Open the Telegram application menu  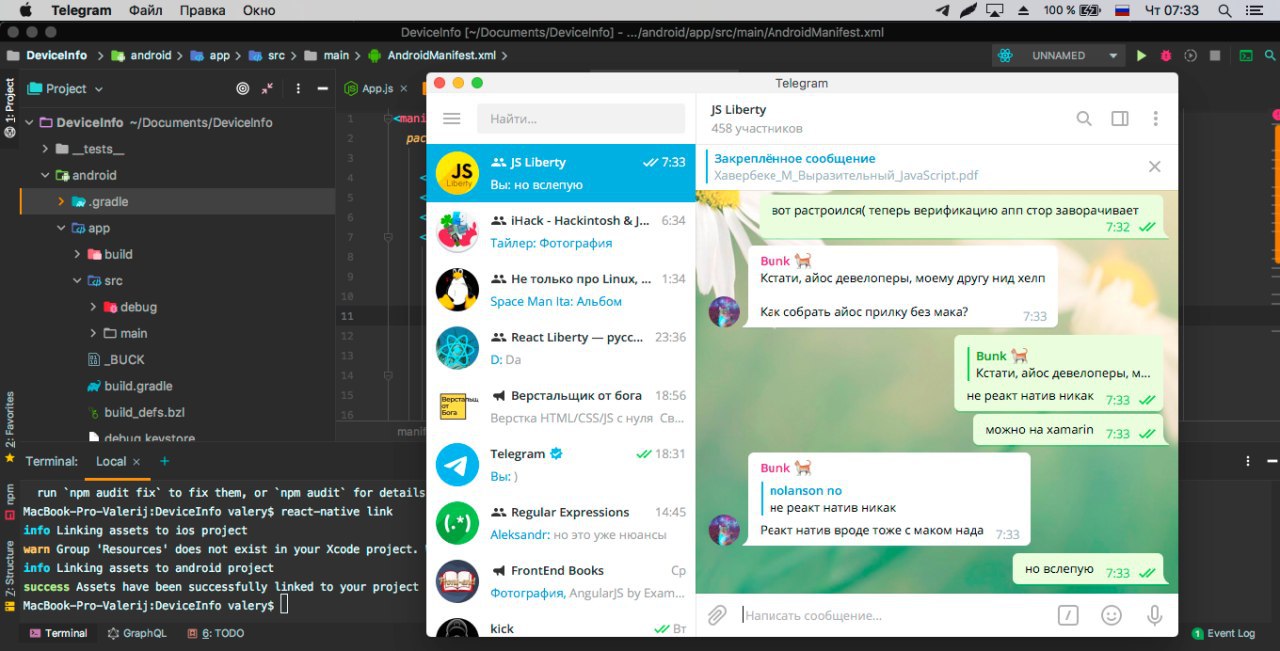click(81, 10)
